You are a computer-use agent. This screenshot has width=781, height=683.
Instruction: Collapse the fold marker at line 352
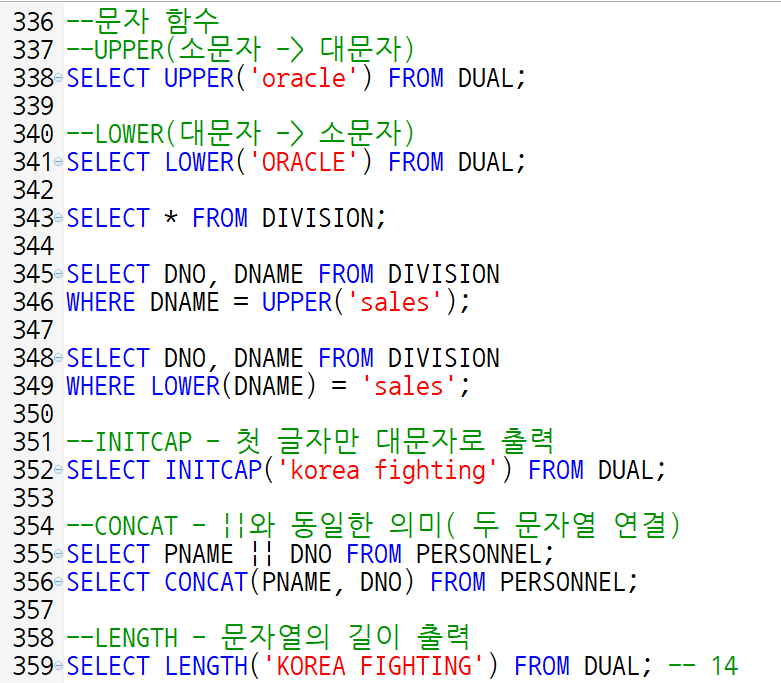click(x=58, y=469)
